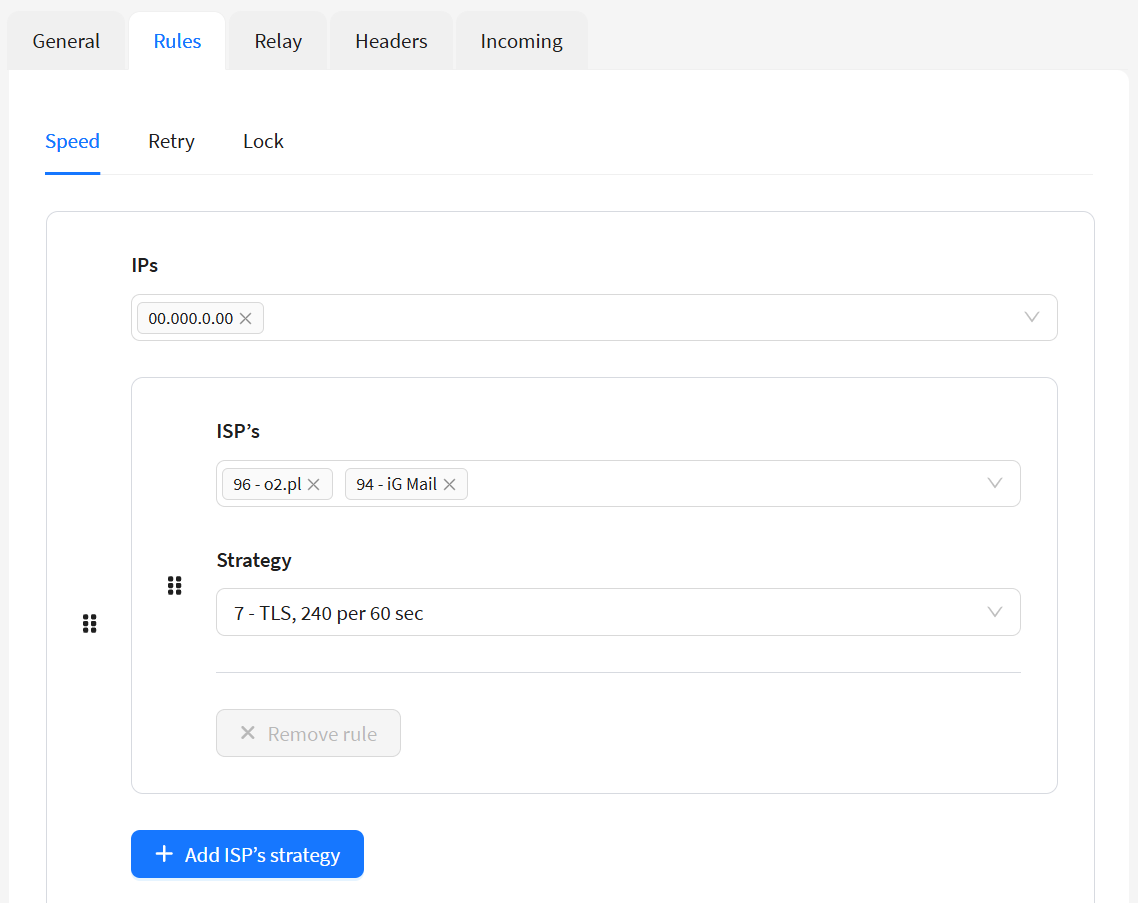Open the General tab
This screenshot has height=903, width=1138.
66,41
